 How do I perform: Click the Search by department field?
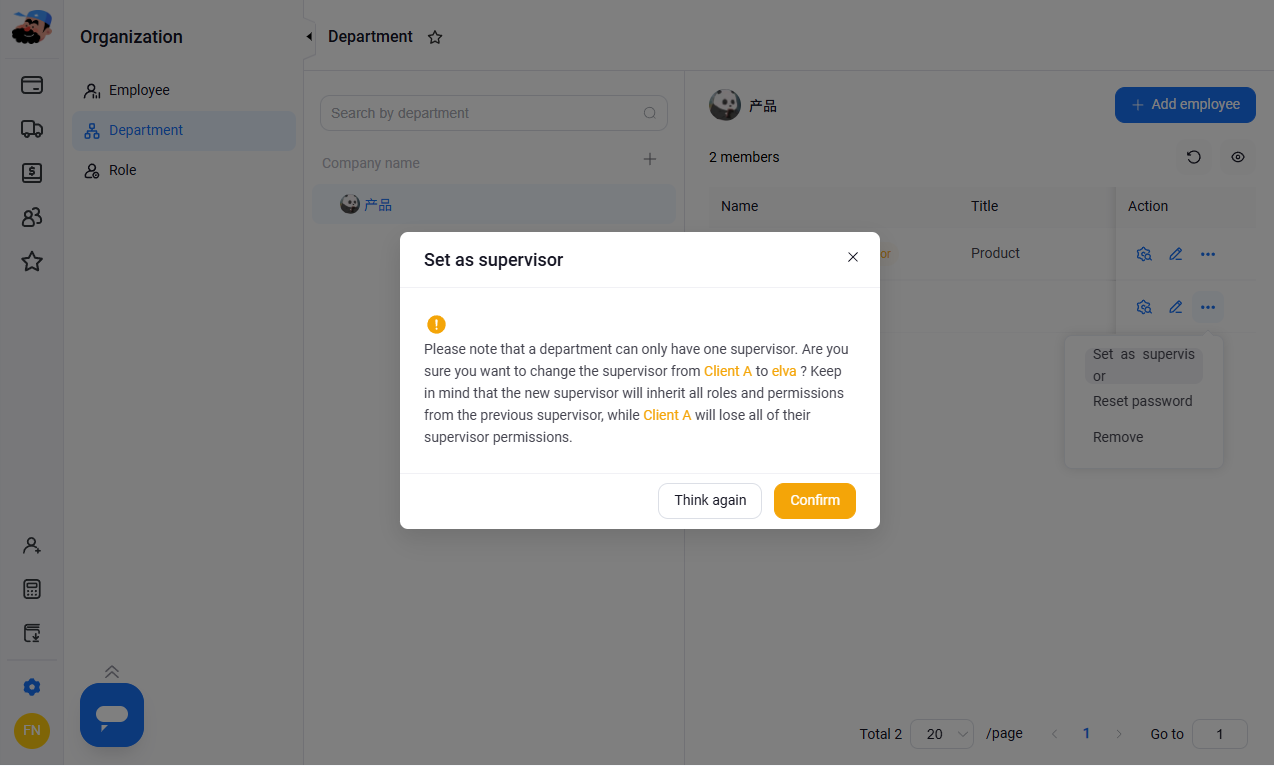[x=494, y=113]
